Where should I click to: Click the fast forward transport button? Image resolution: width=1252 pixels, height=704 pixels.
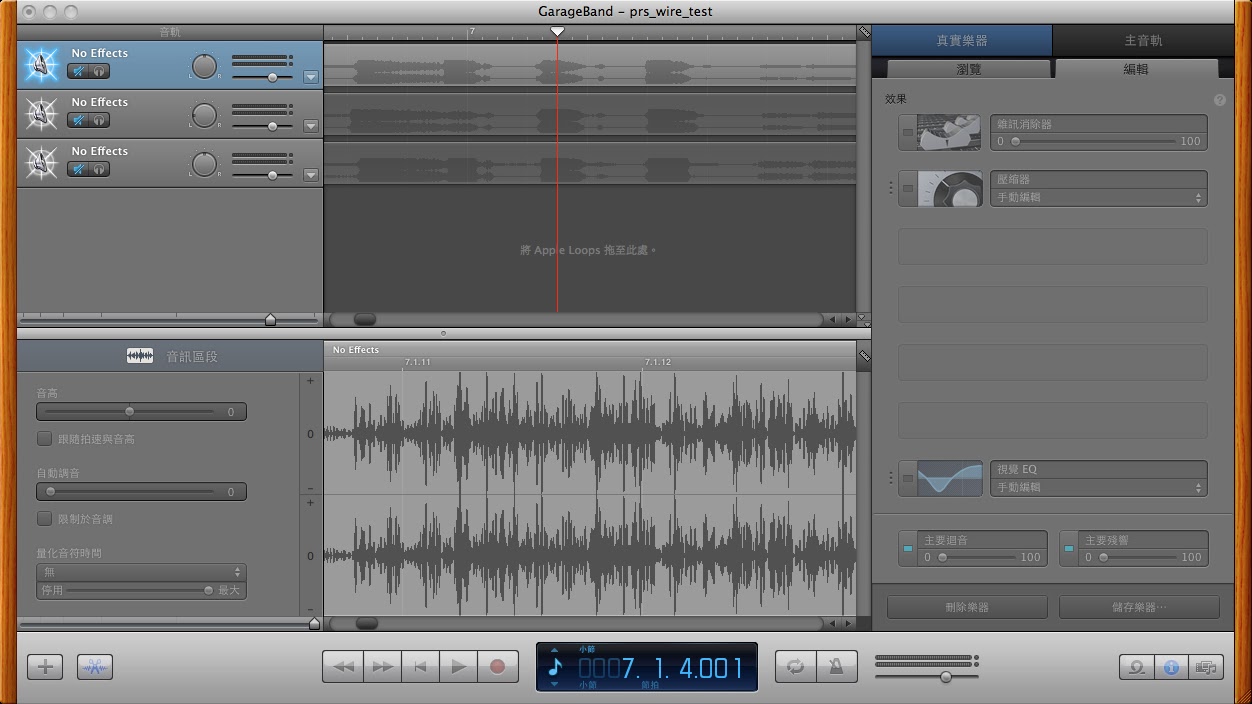[382, 667]
